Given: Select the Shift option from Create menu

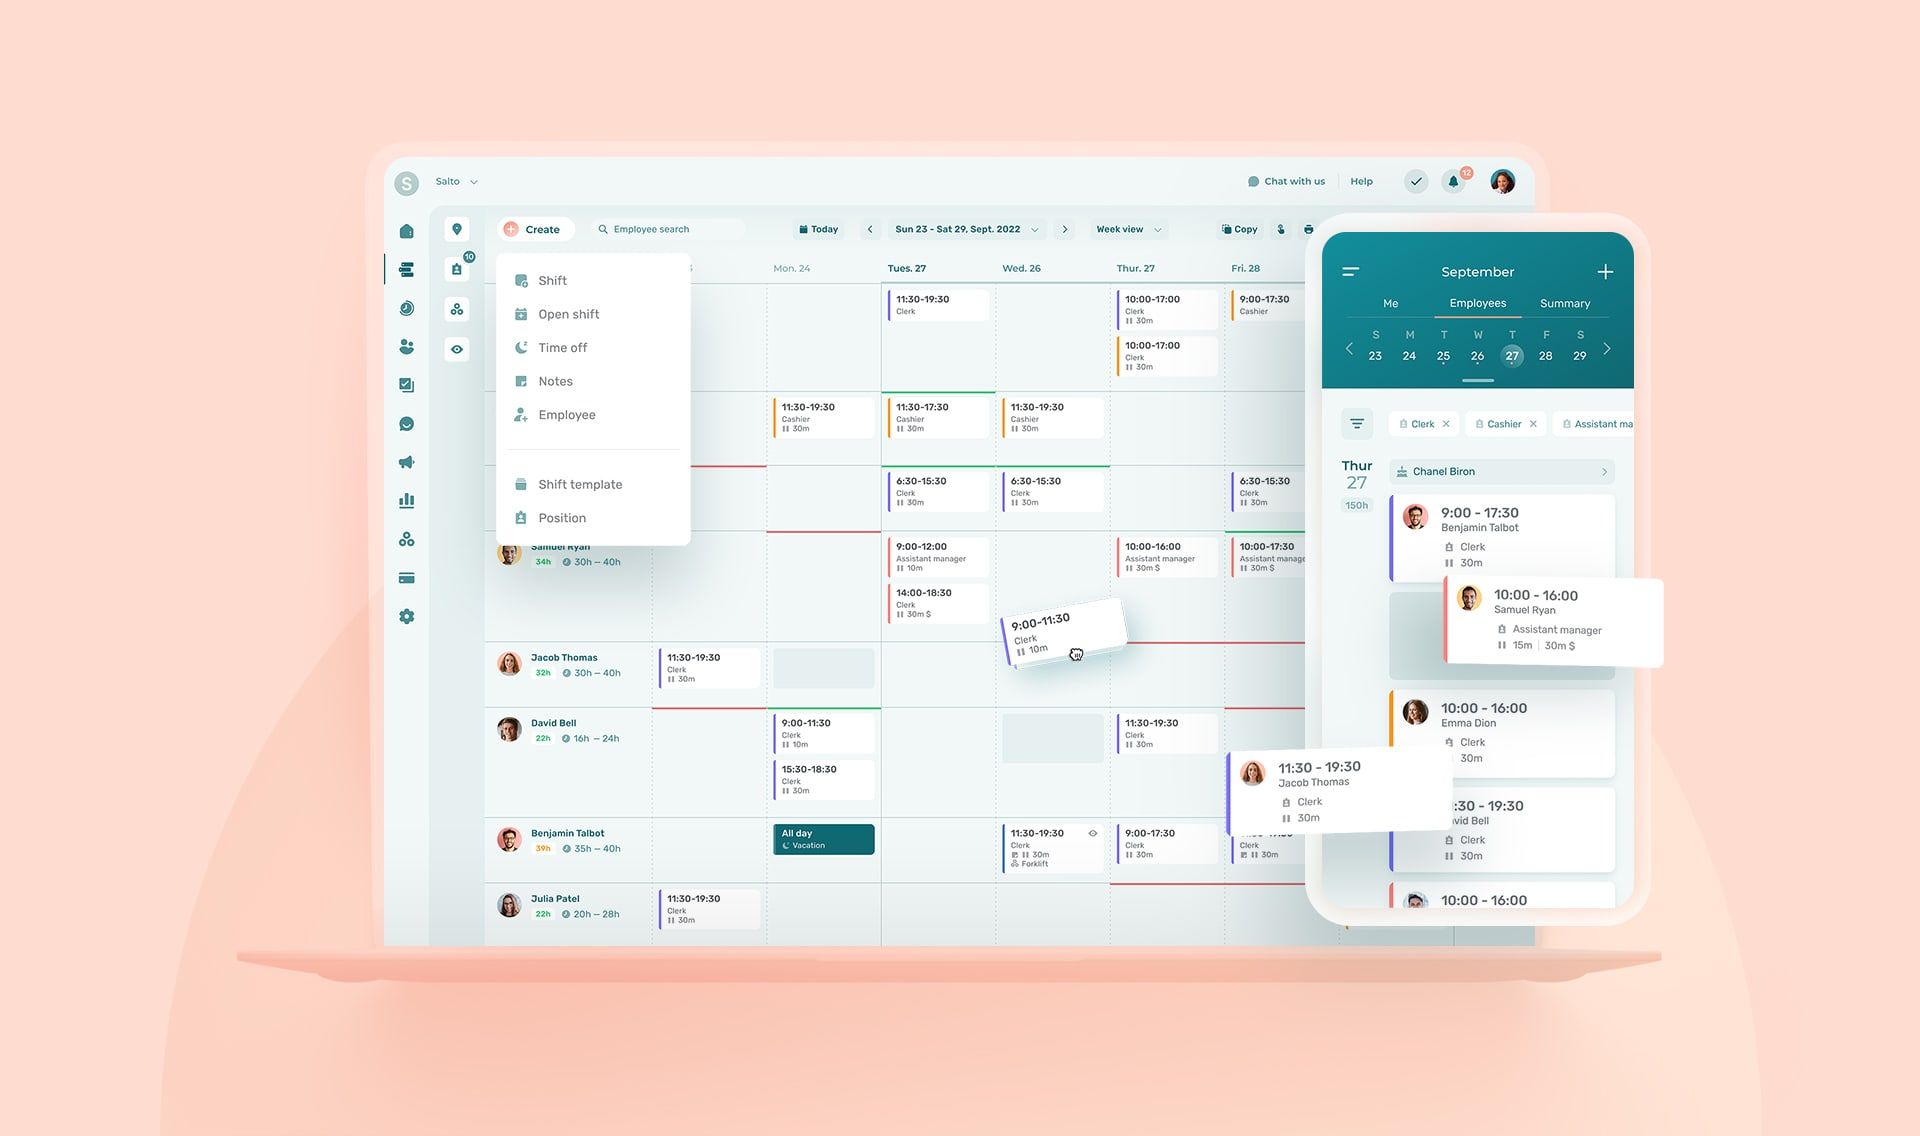Looking at the screenshot, I should pos(552,280).
